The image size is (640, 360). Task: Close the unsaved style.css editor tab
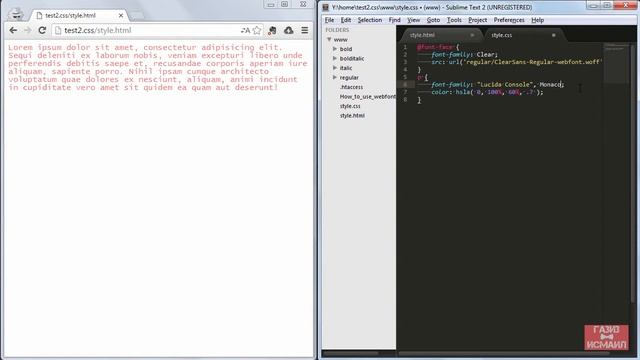pos(553,35)
